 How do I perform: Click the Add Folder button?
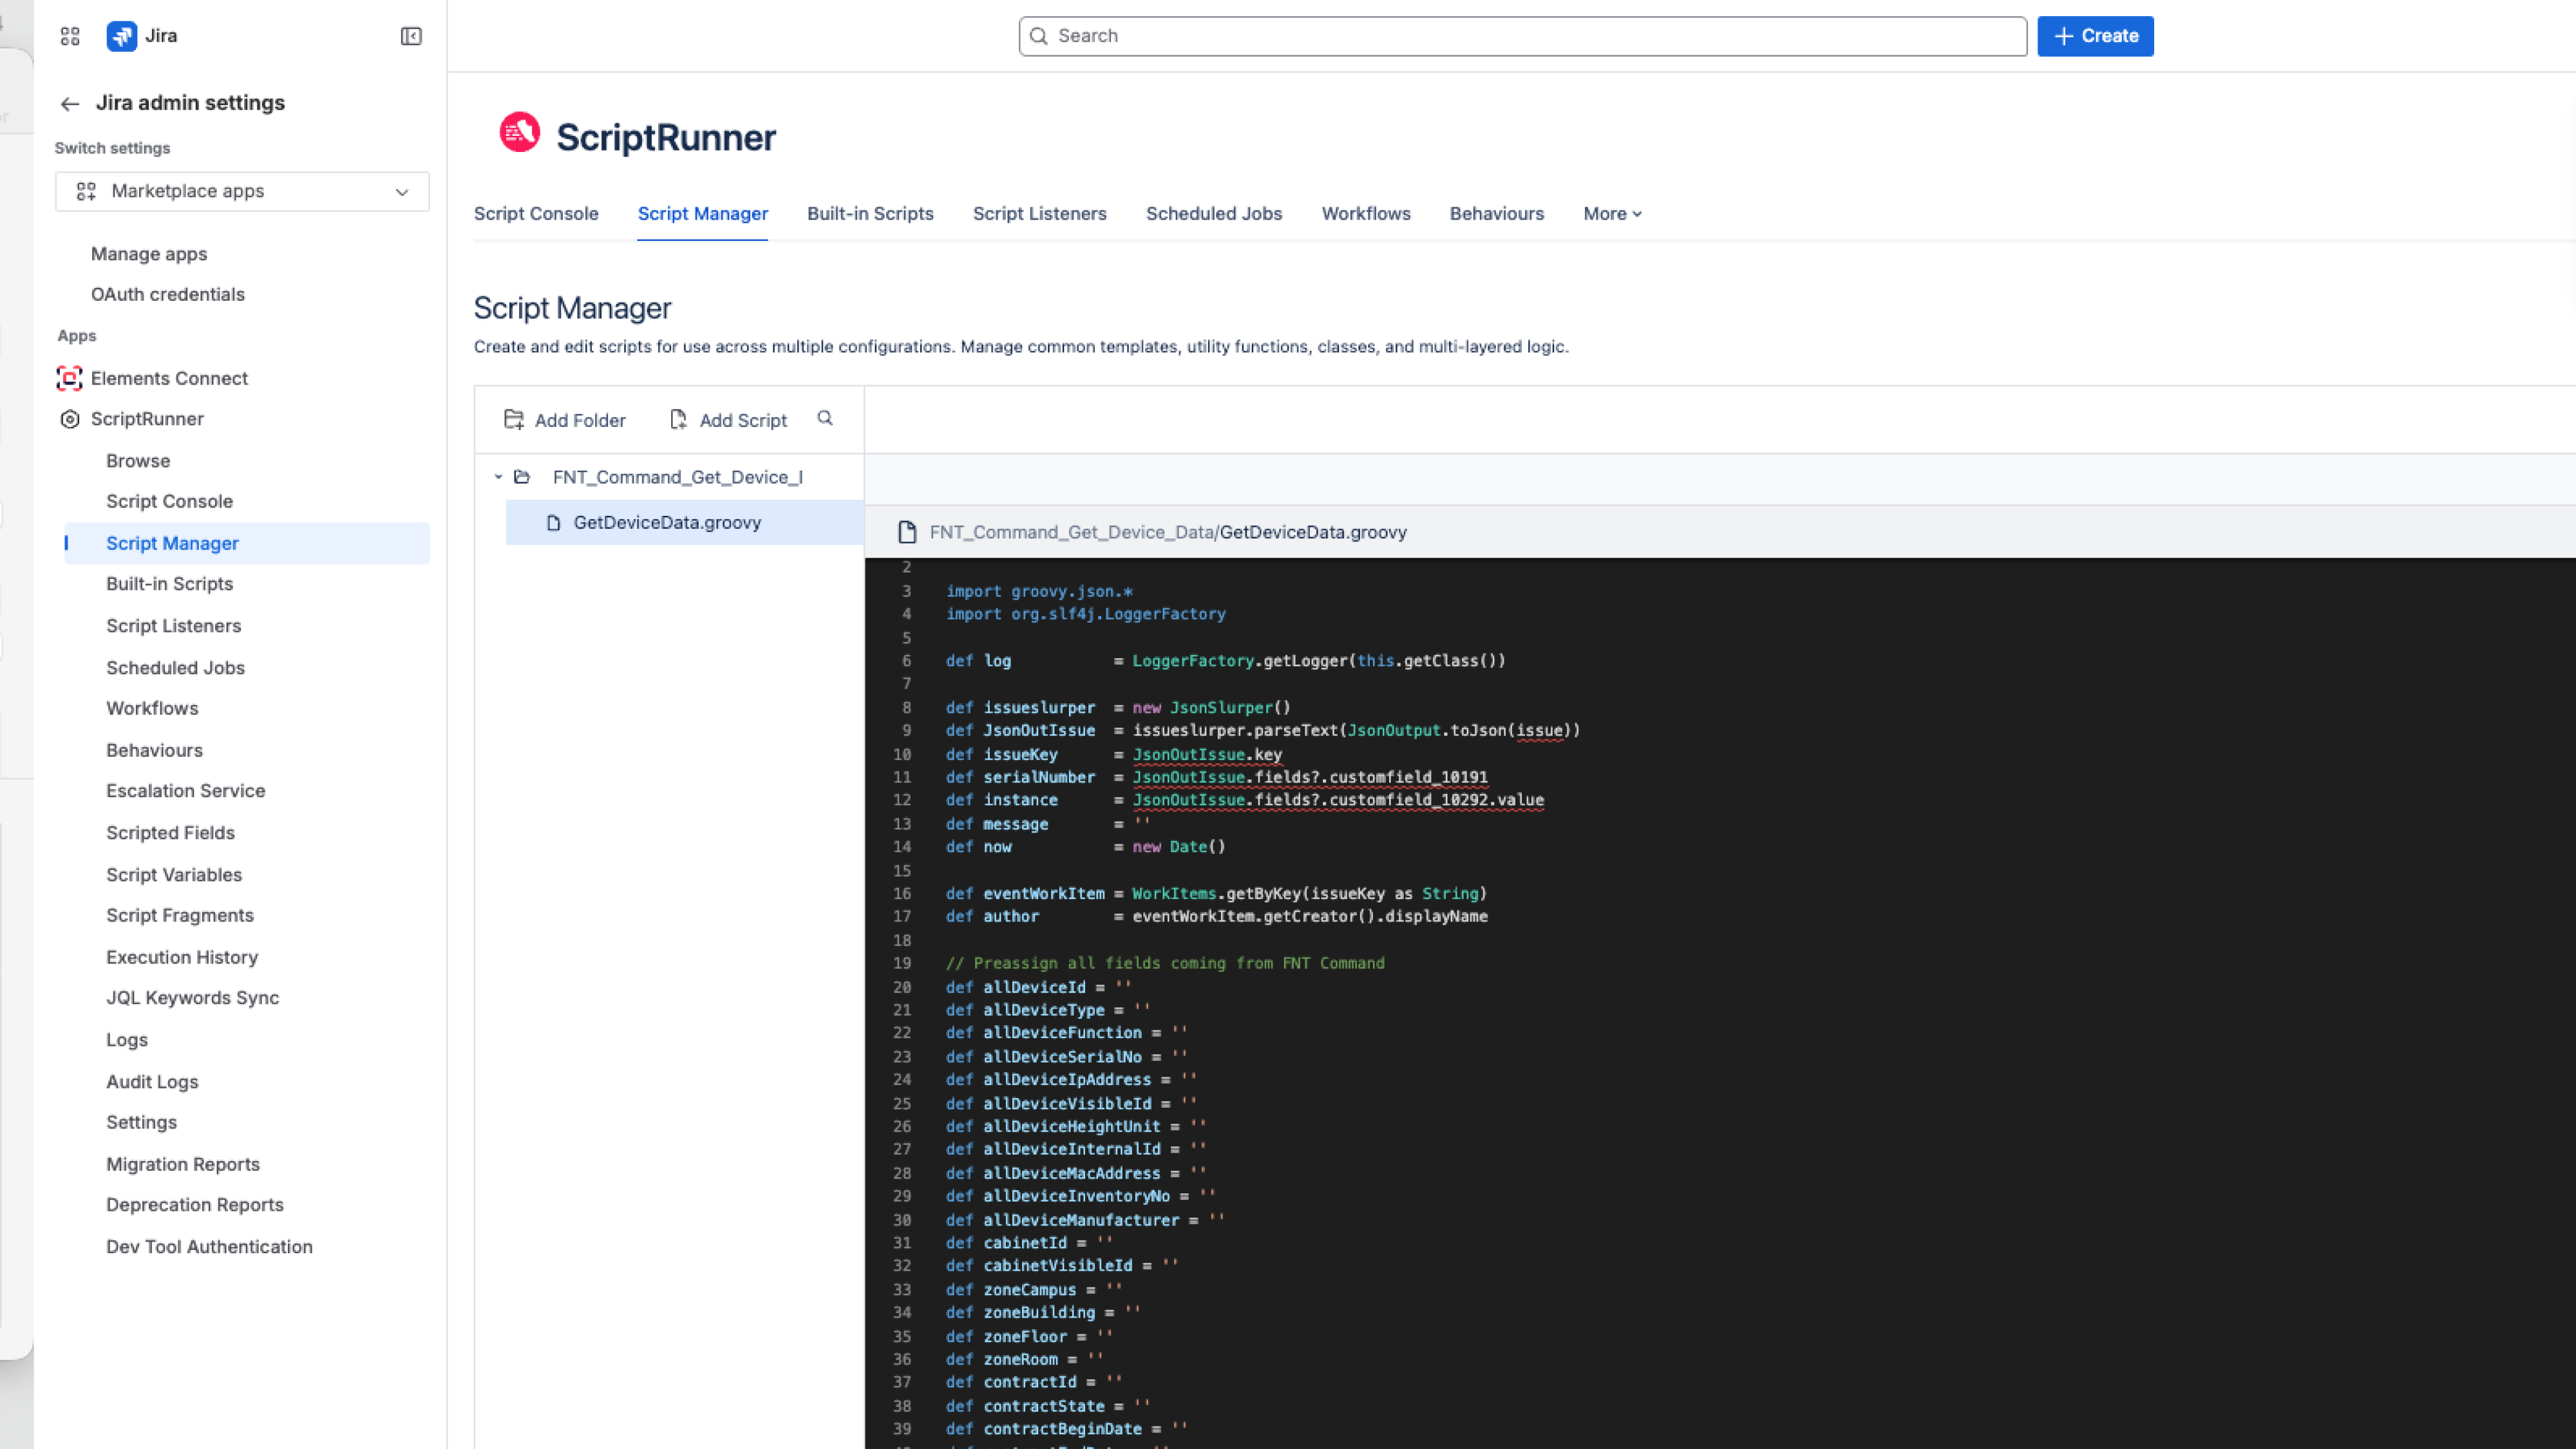pos(565,420)
